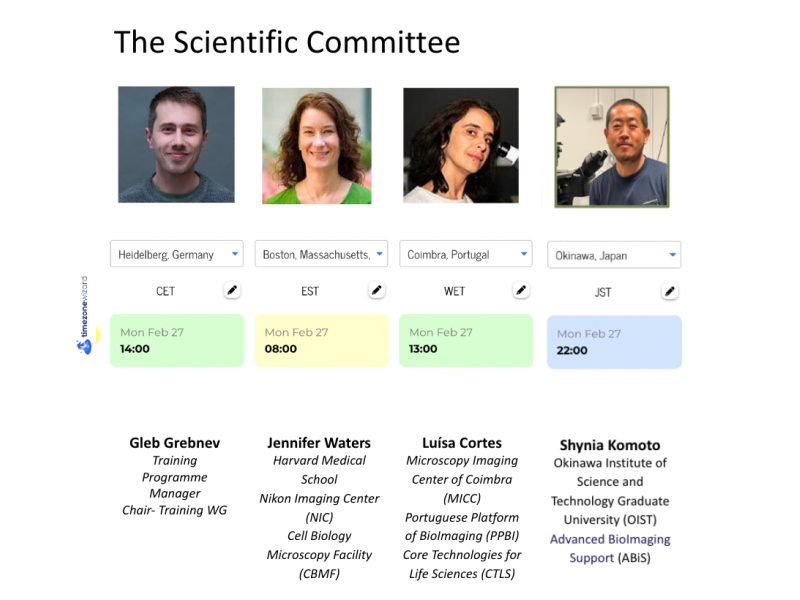Click the Jennifer Waters name text

319,442
